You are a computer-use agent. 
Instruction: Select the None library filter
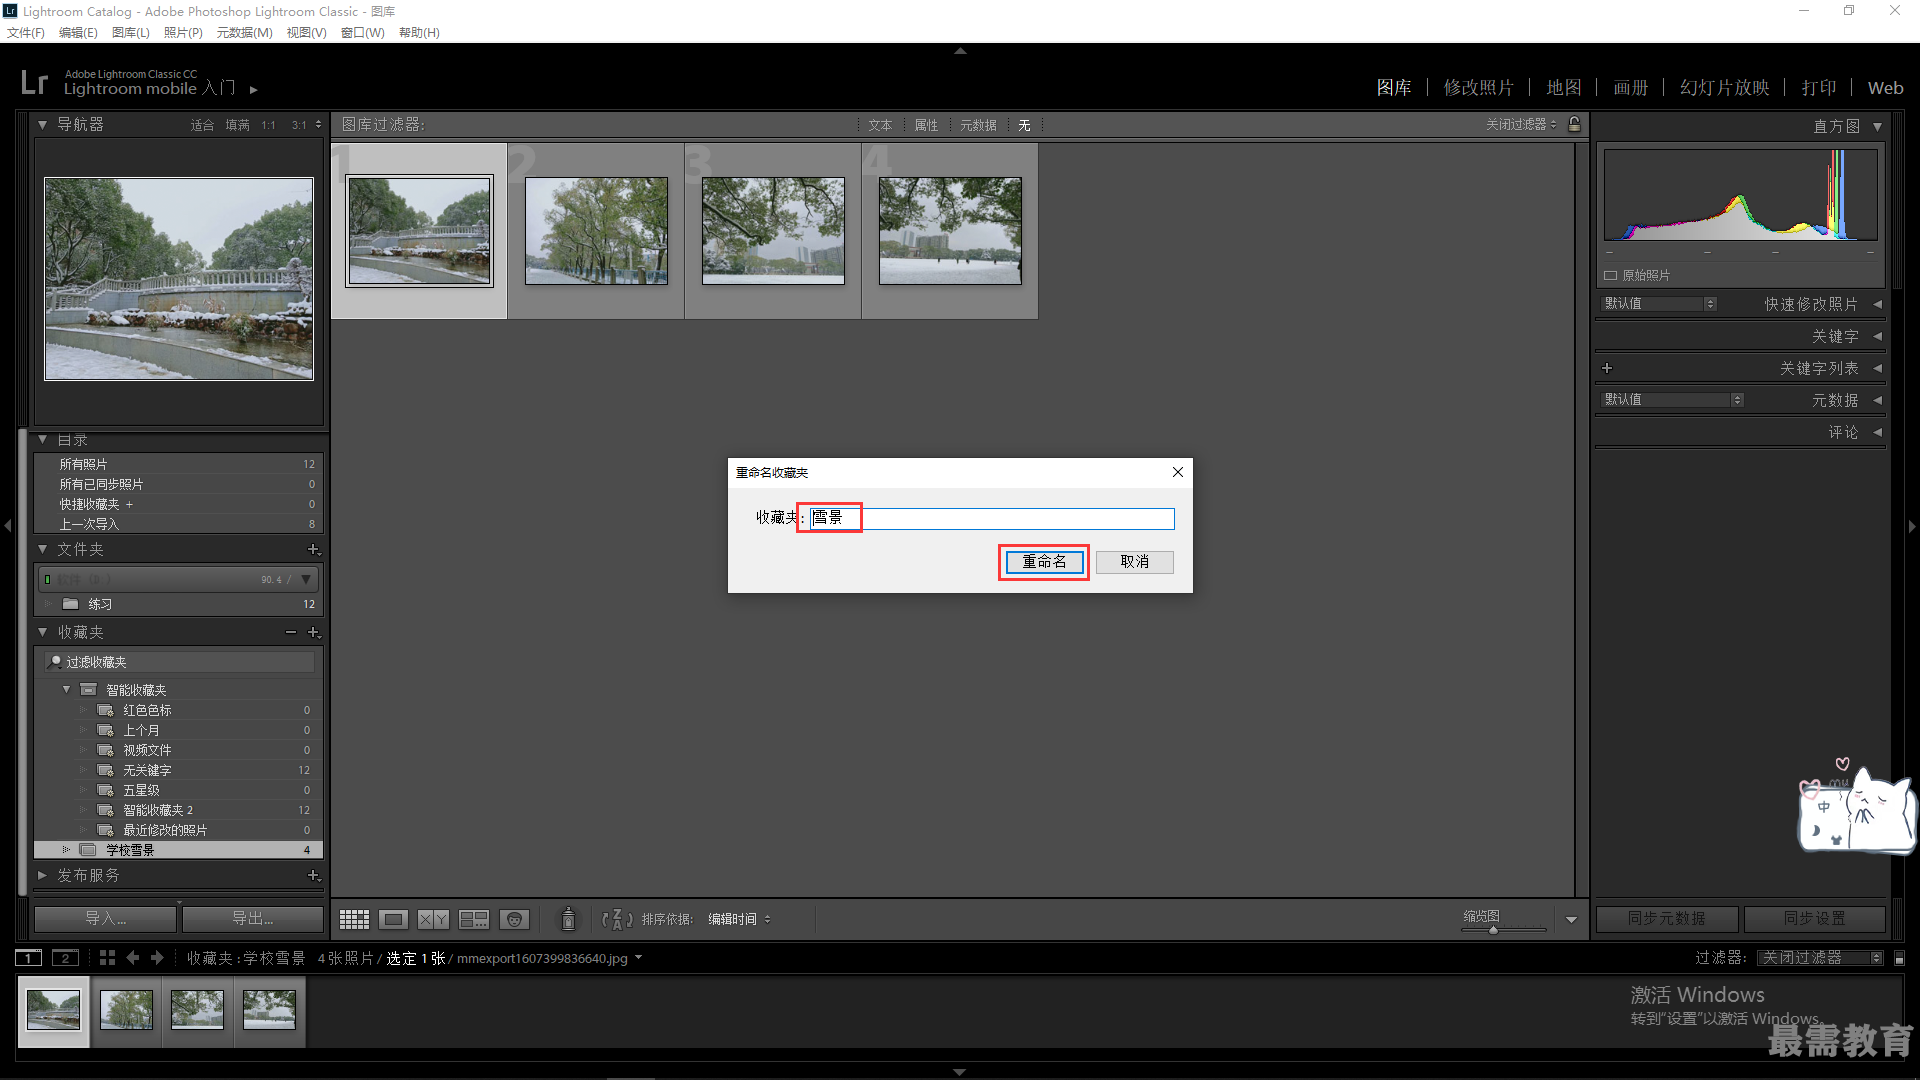[1024, 125]
